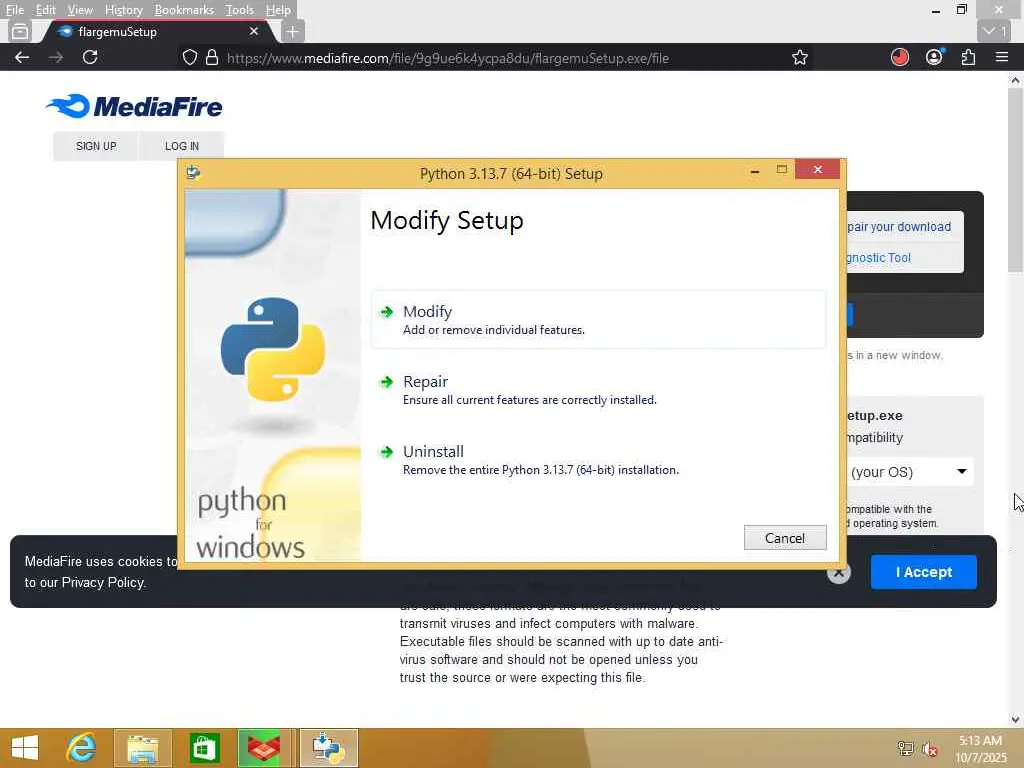Image resolution: width=1024 pixels, height=768 pixels.
Task: Open the Windows Start button
Action: tap(25, 748)
